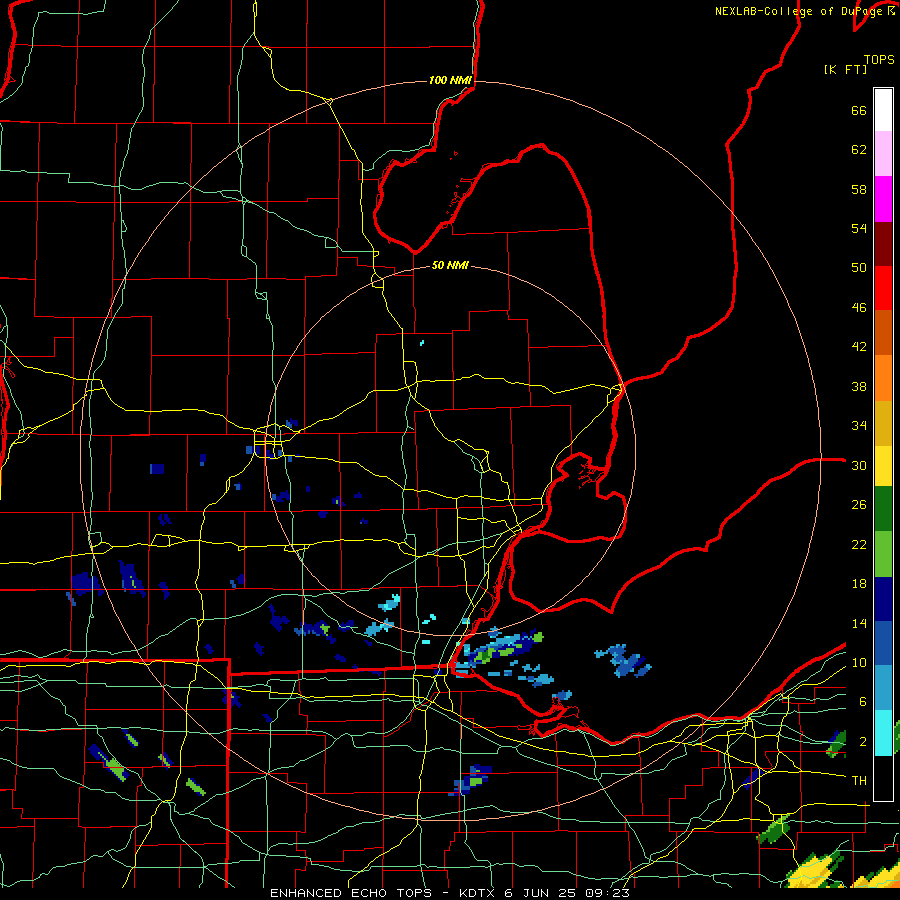Click the legend value "62"

[859, 150]
